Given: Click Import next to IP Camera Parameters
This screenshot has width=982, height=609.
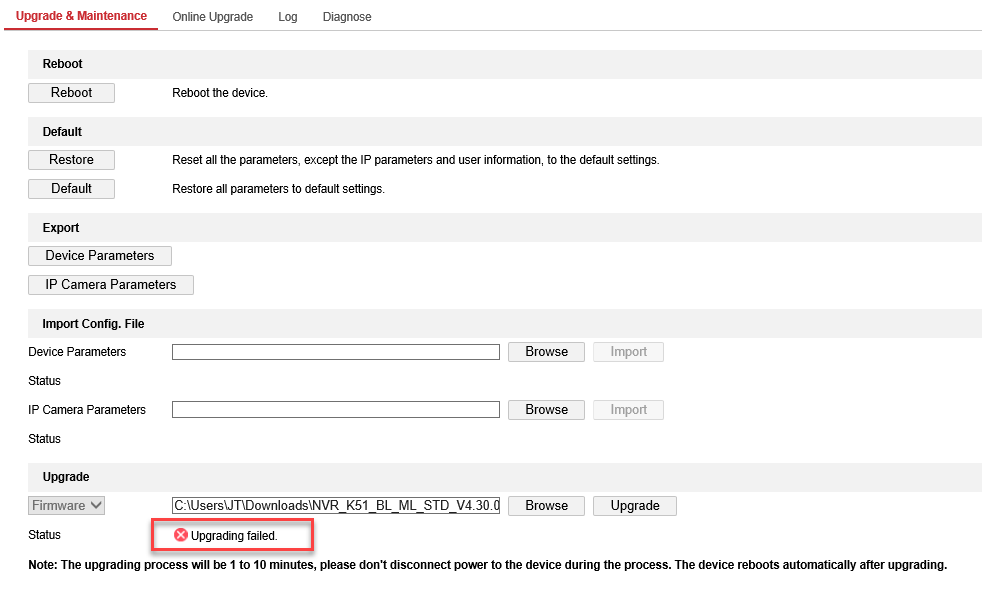Looking at the screenshot, I should pos(628,410).
